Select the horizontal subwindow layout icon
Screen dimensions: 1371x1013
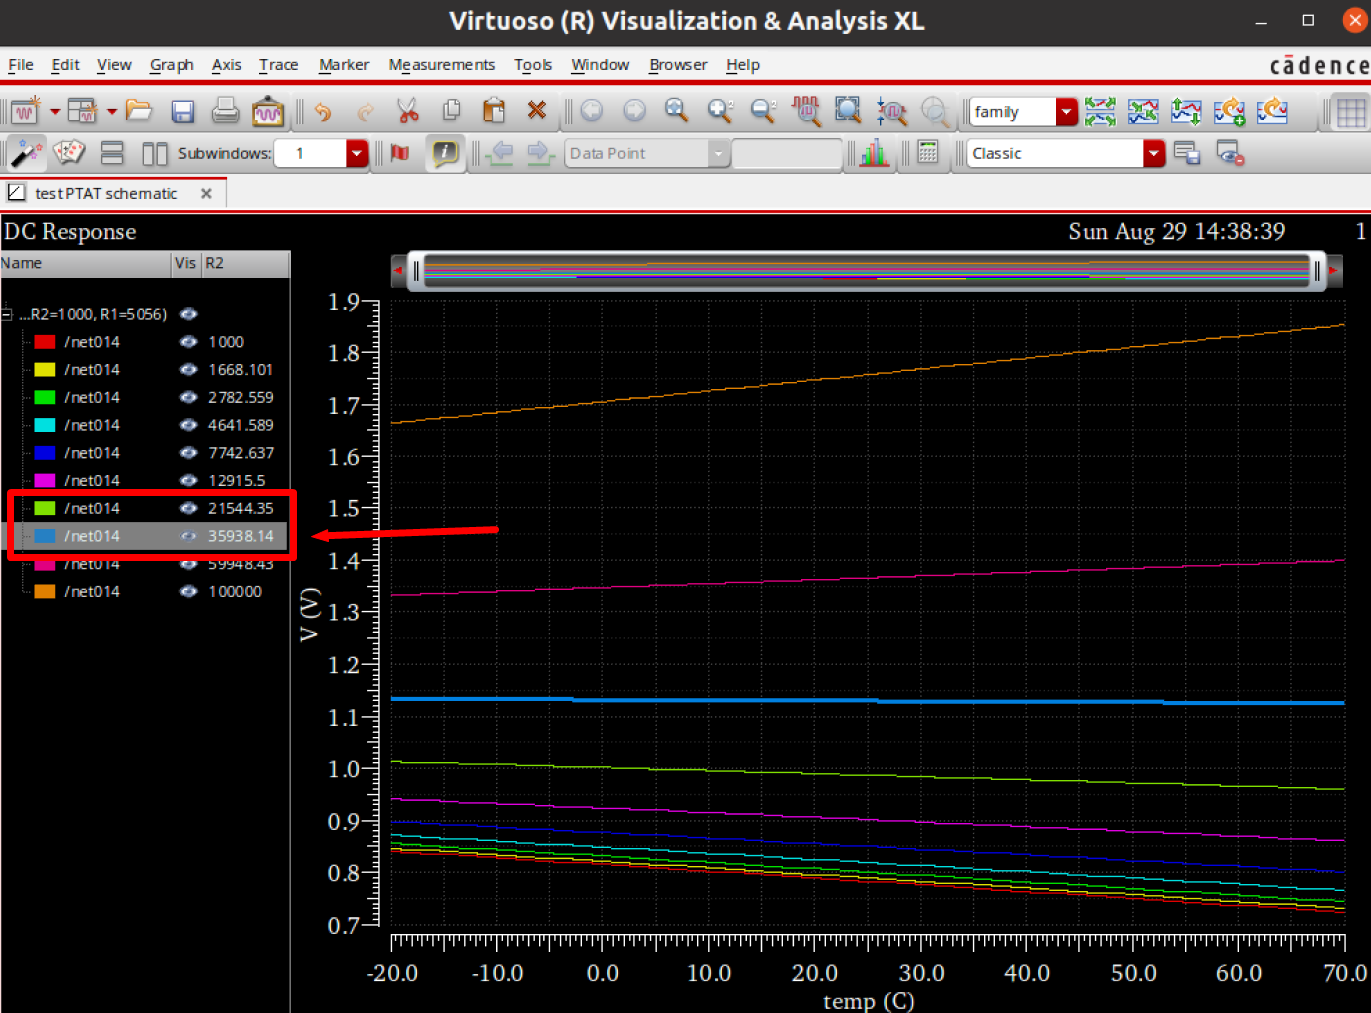point(112,153)
